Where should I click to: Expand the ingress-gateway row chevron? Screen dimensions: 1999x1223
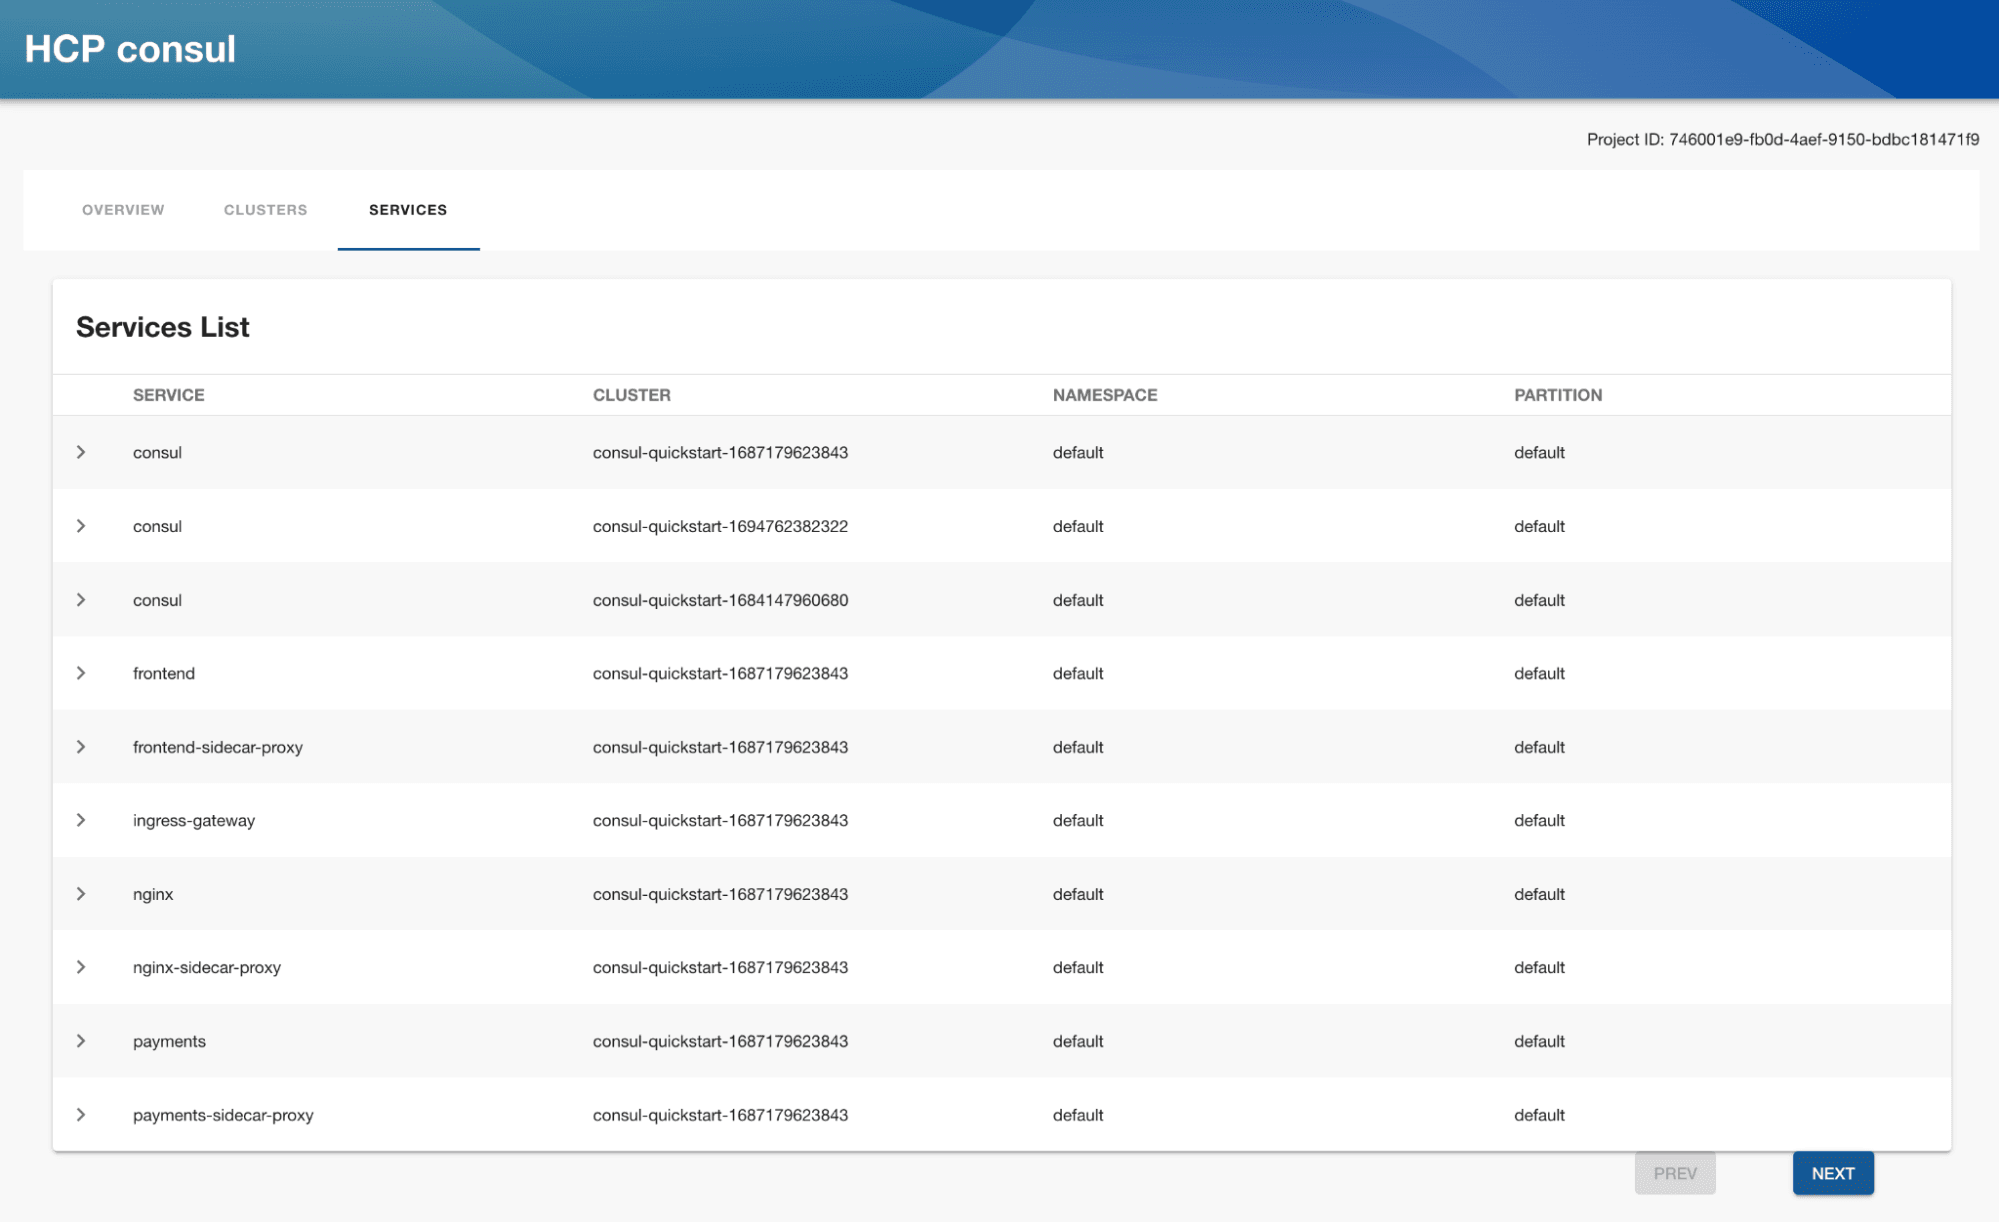coord(81,820)
